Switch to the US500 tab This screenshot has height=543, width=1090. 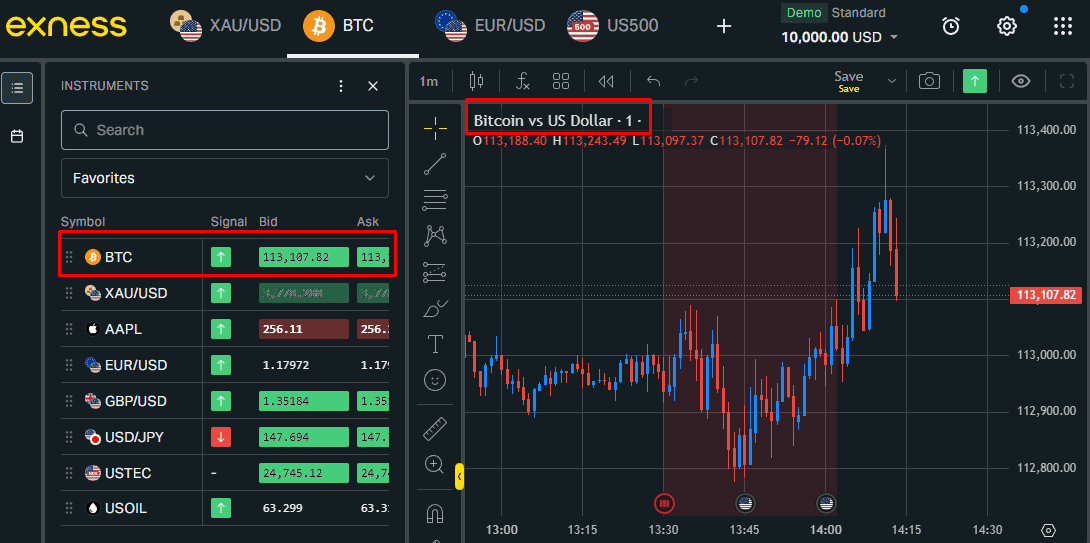[x=612, y=26]
